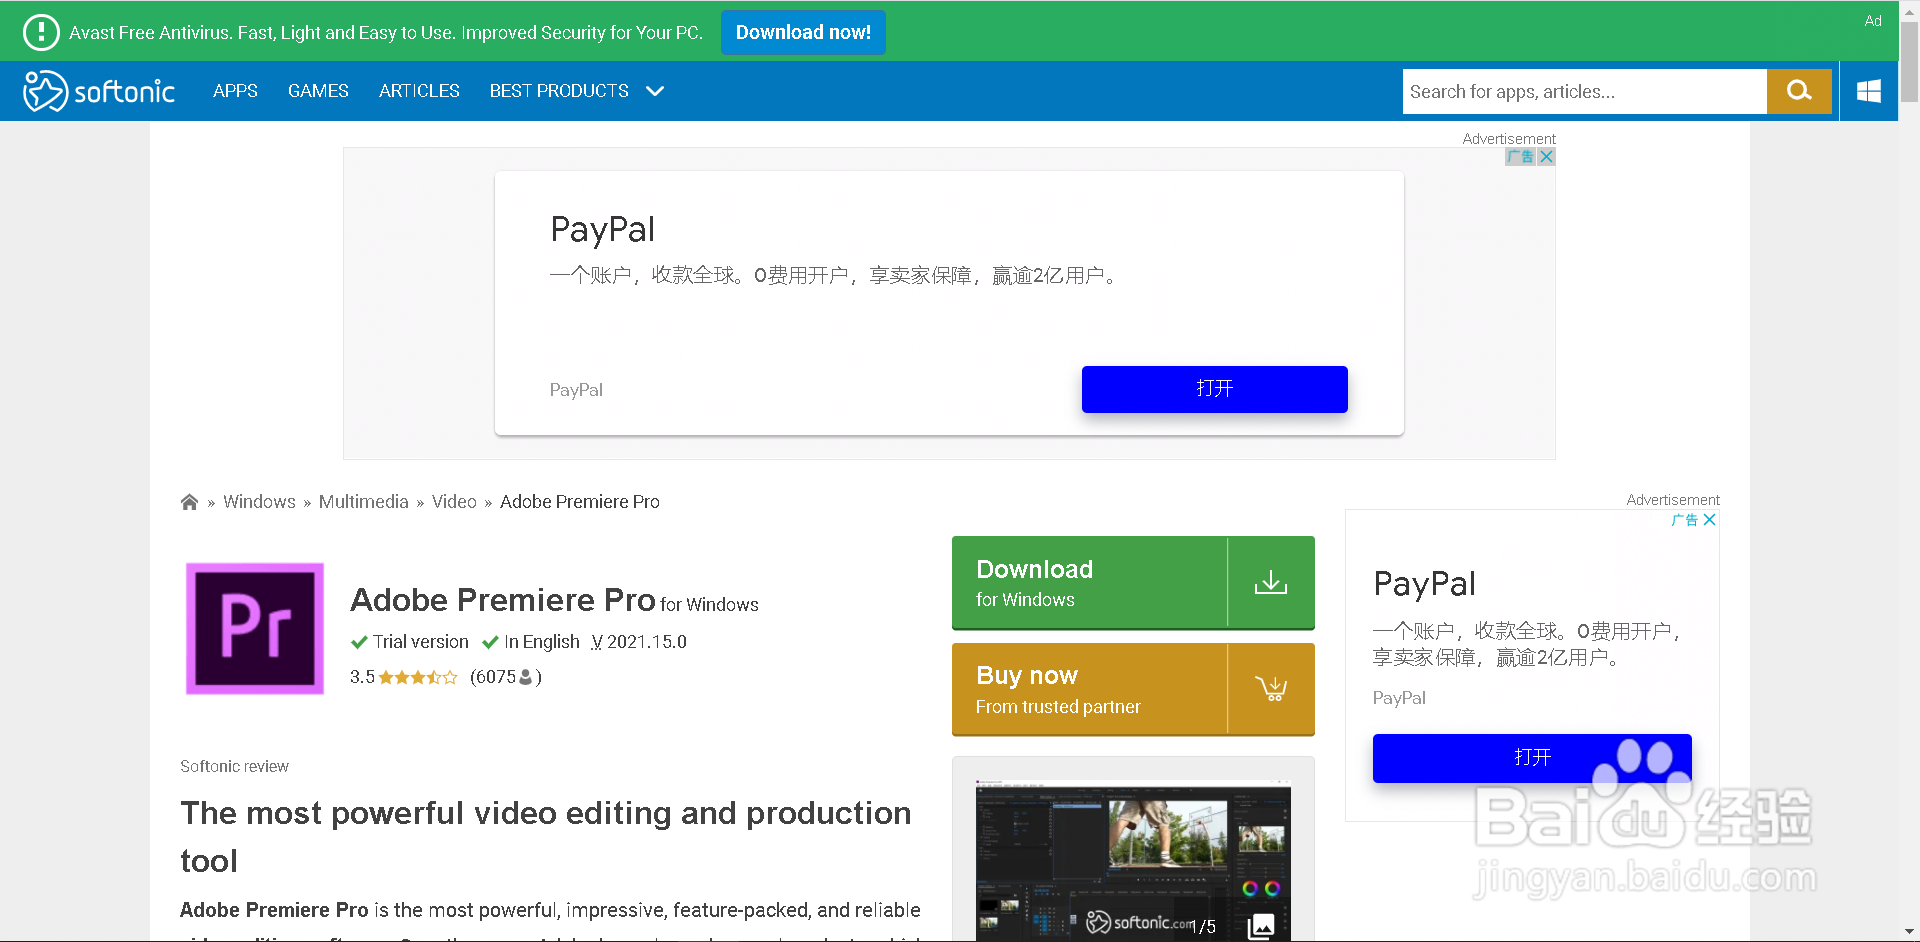Close the top banner PayPal ad

click(1546, 157)
